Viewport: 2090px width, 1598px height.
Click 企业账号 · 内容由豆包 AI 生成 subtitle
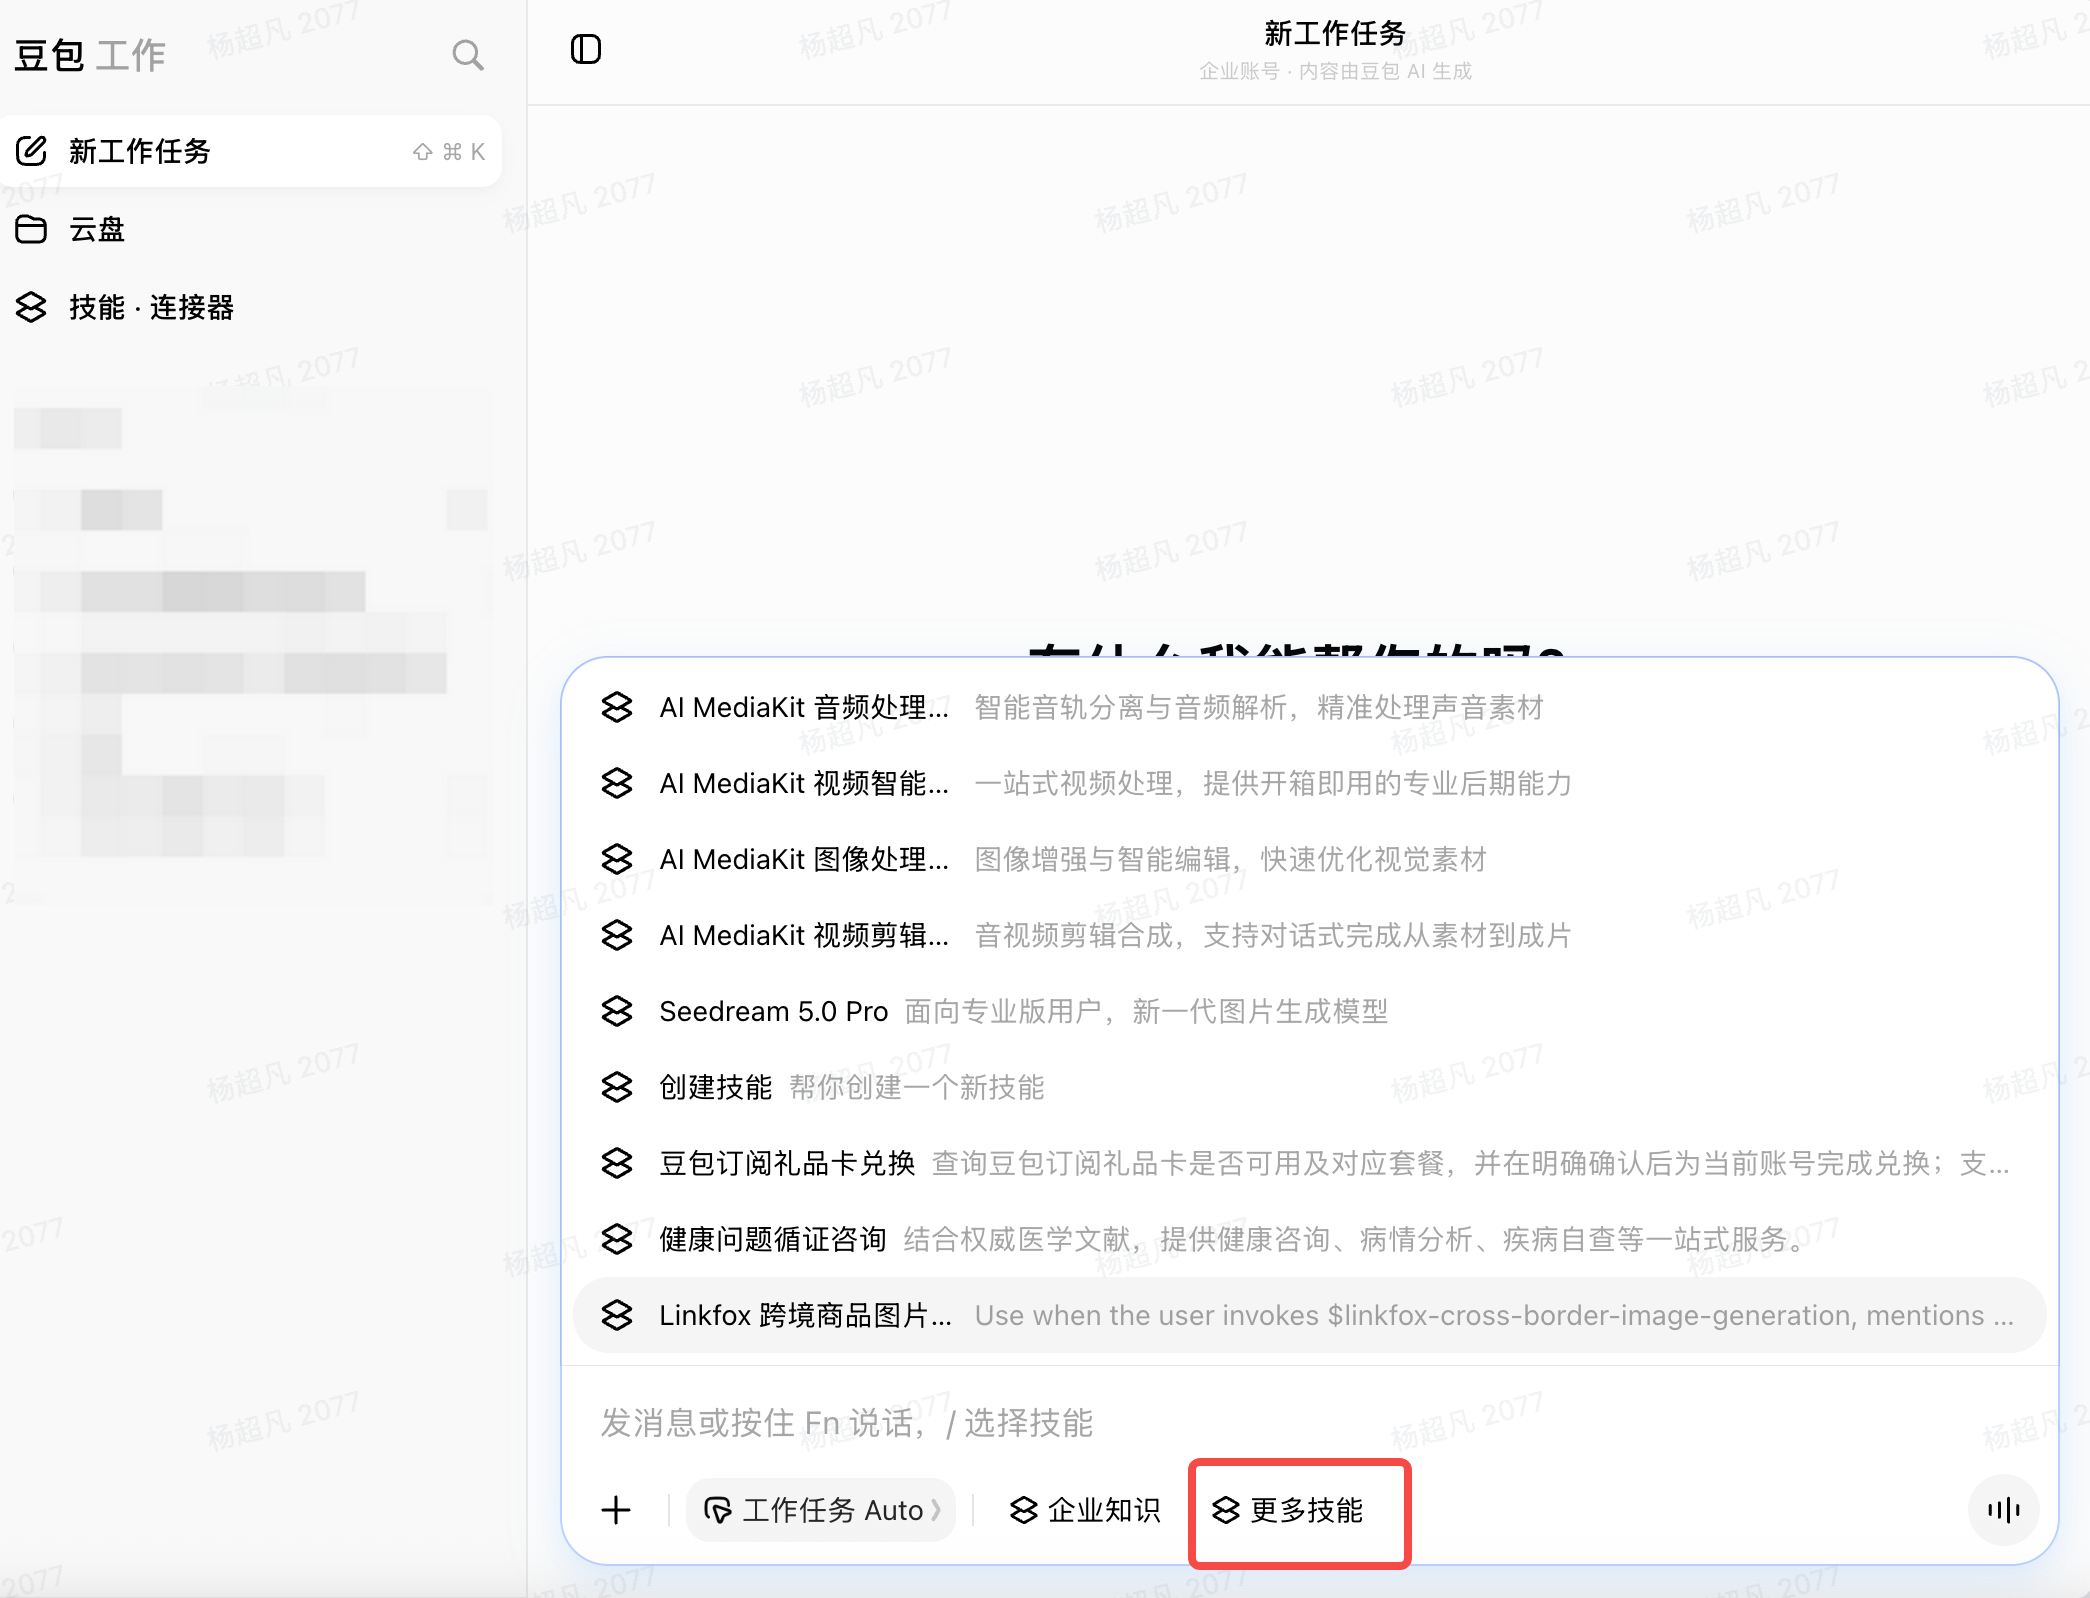pos(1335,71)
